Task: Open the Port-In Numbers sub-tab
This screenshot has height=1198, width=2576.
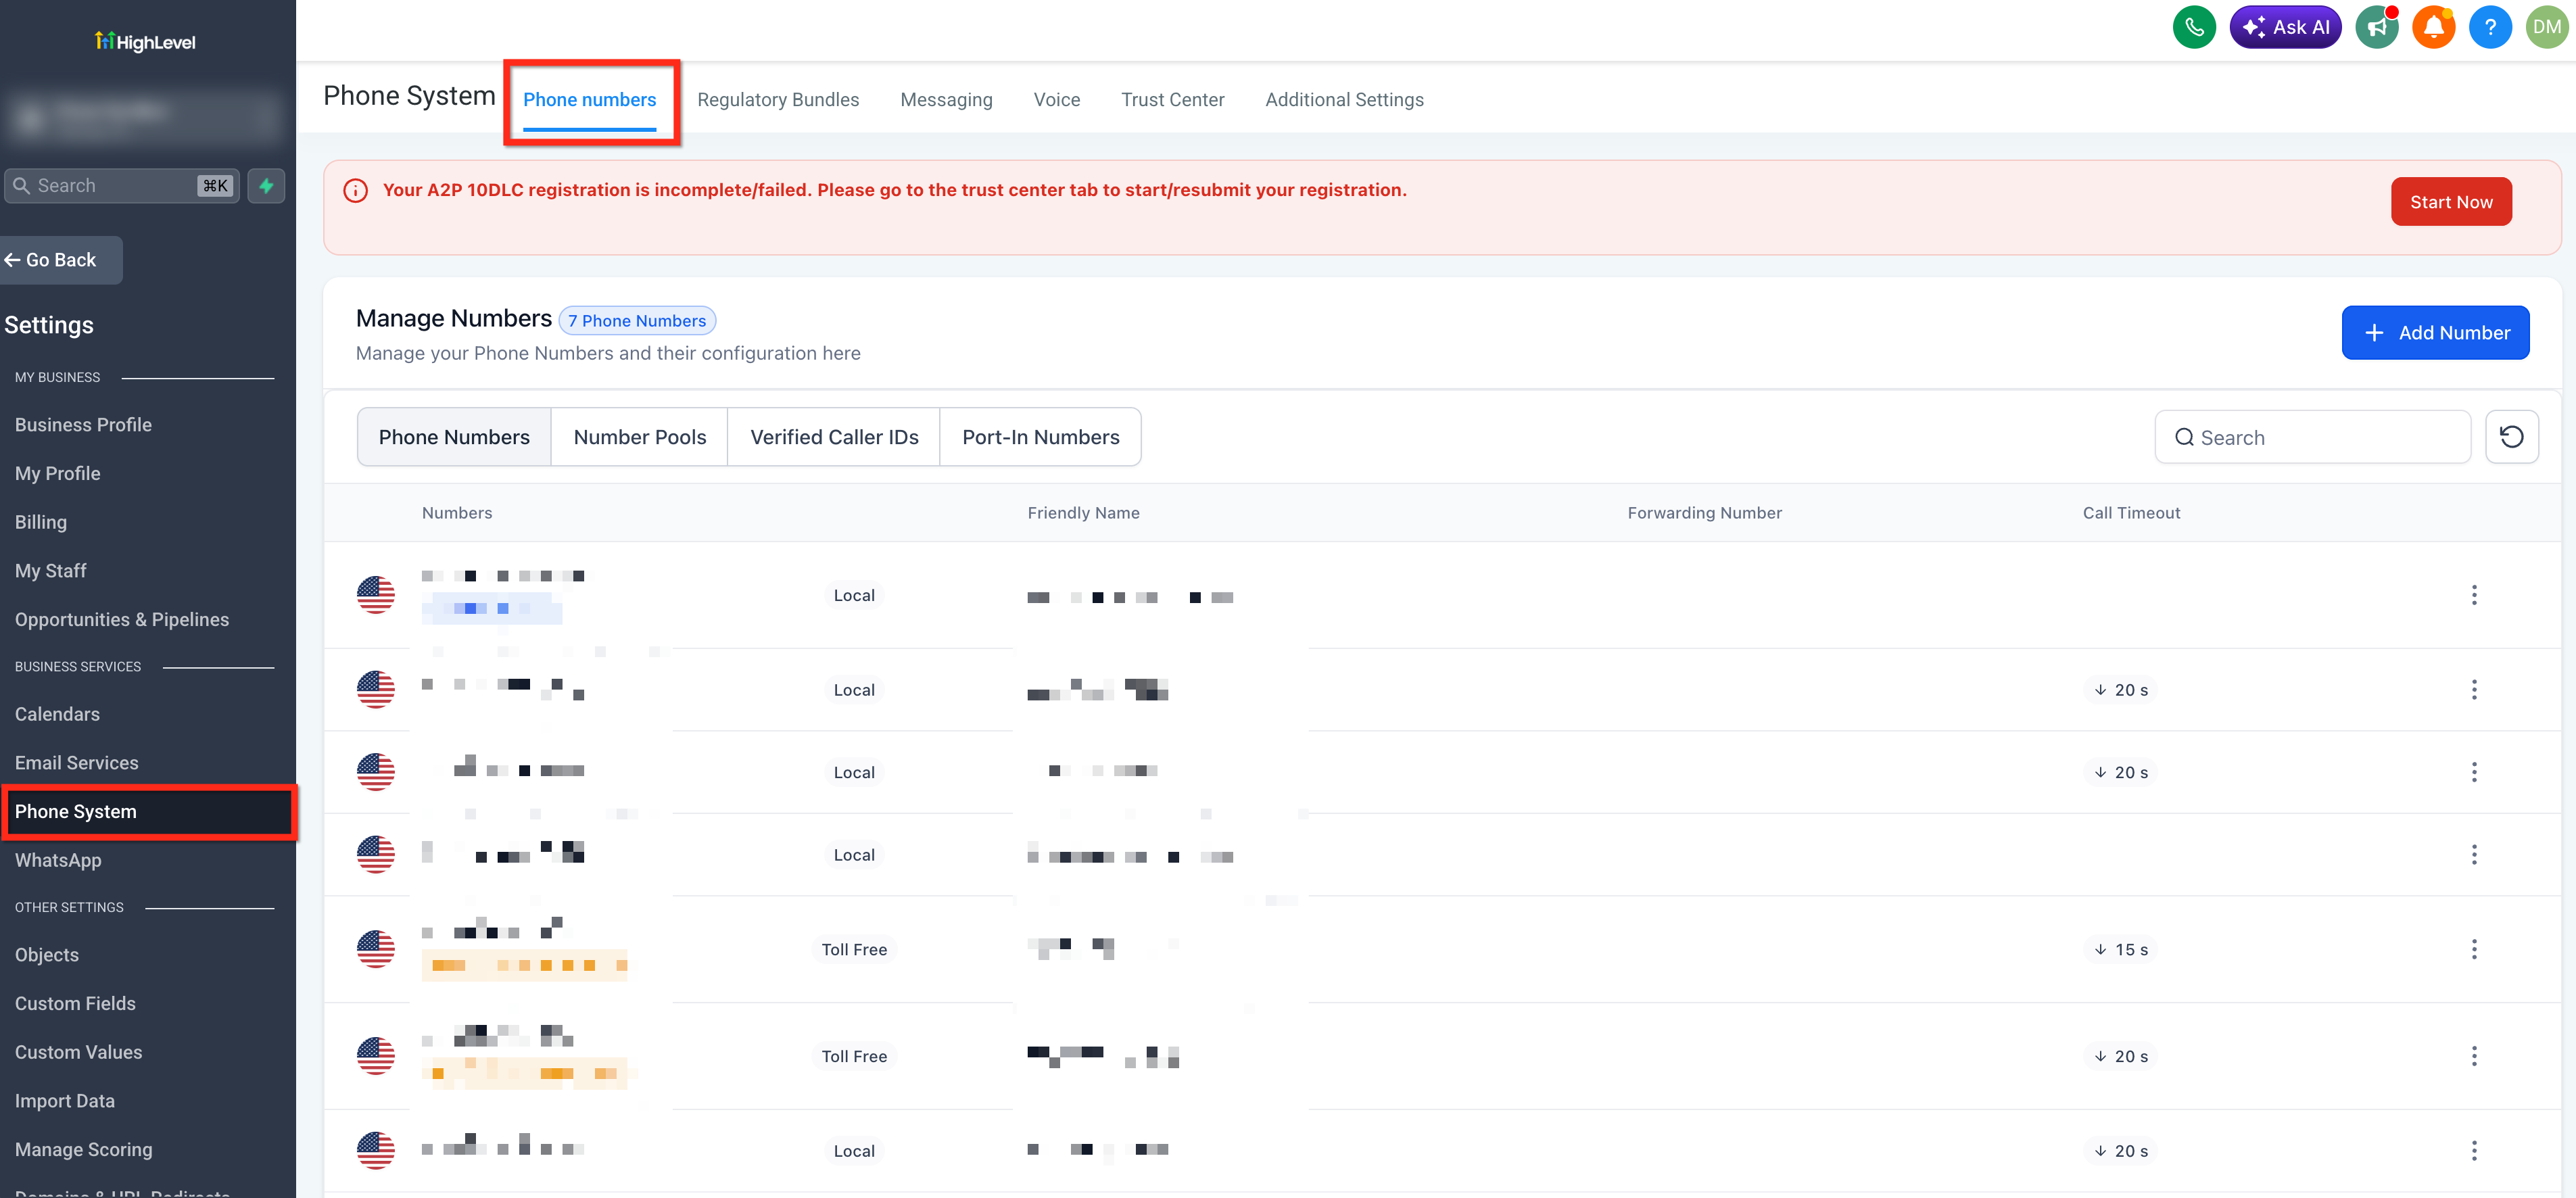Action: (1041, 437)
